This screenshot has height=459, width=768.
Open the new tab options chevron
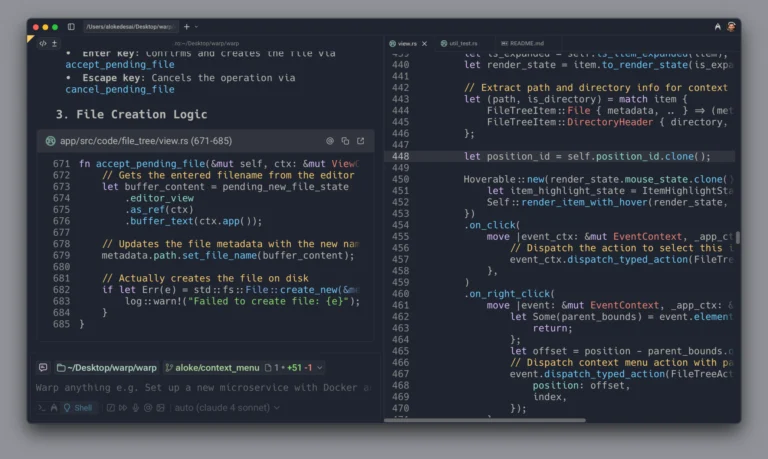pos(196,26)
